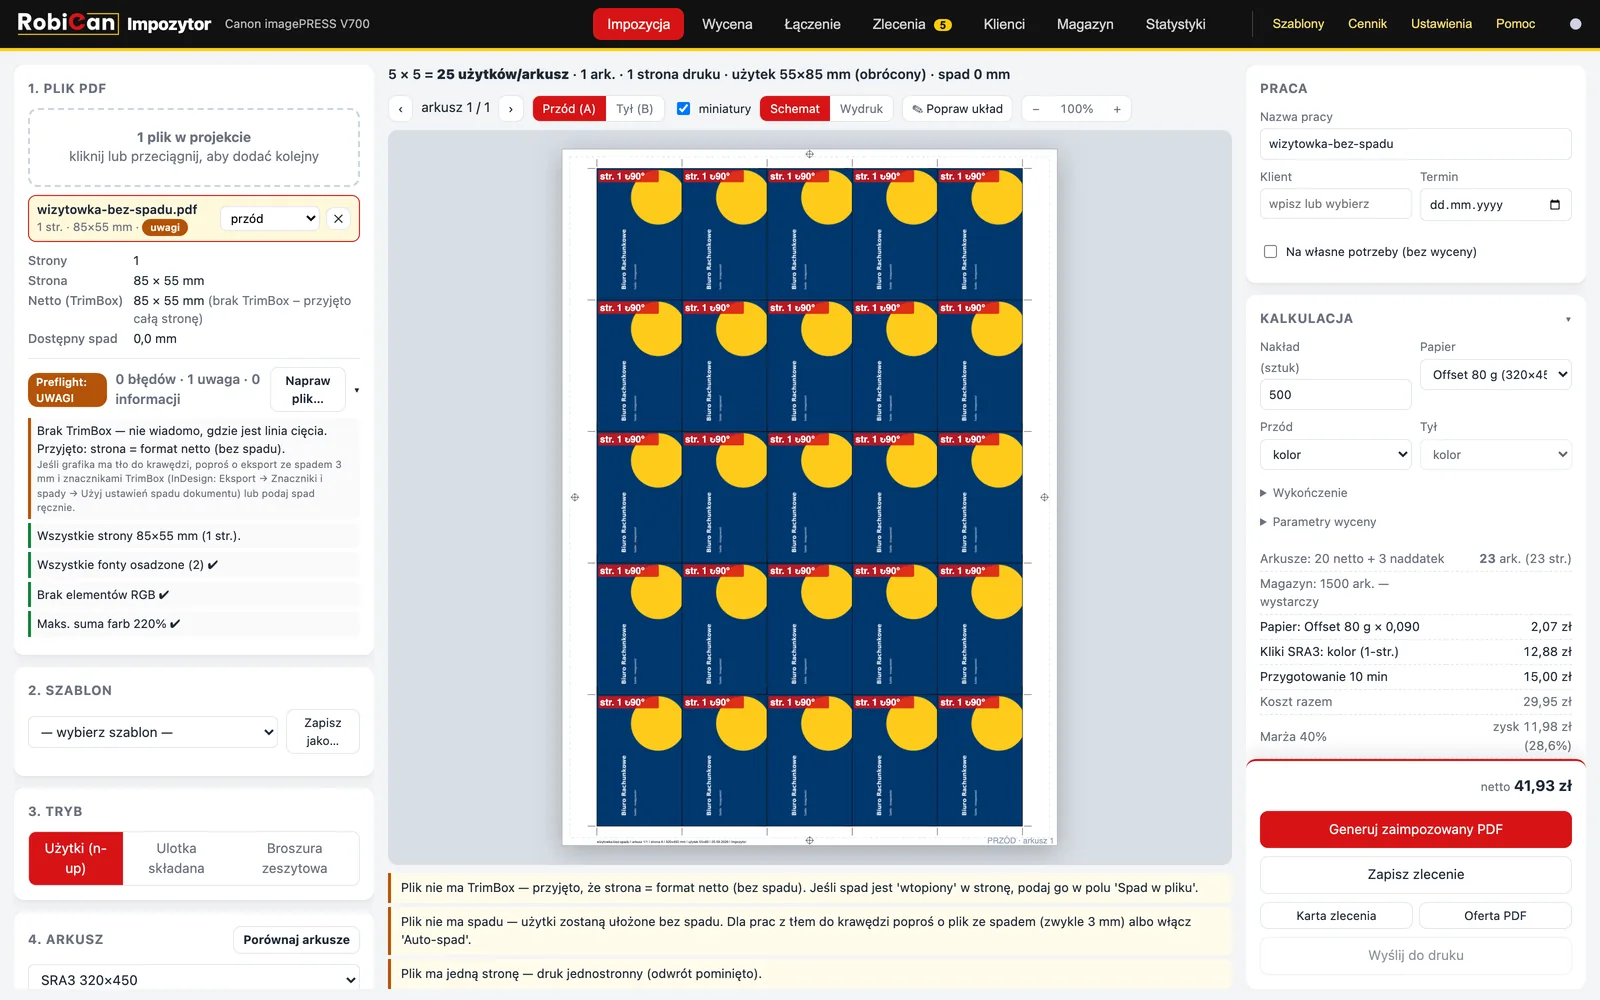Open the Zlecenia tab

click(x=911, y=24)
